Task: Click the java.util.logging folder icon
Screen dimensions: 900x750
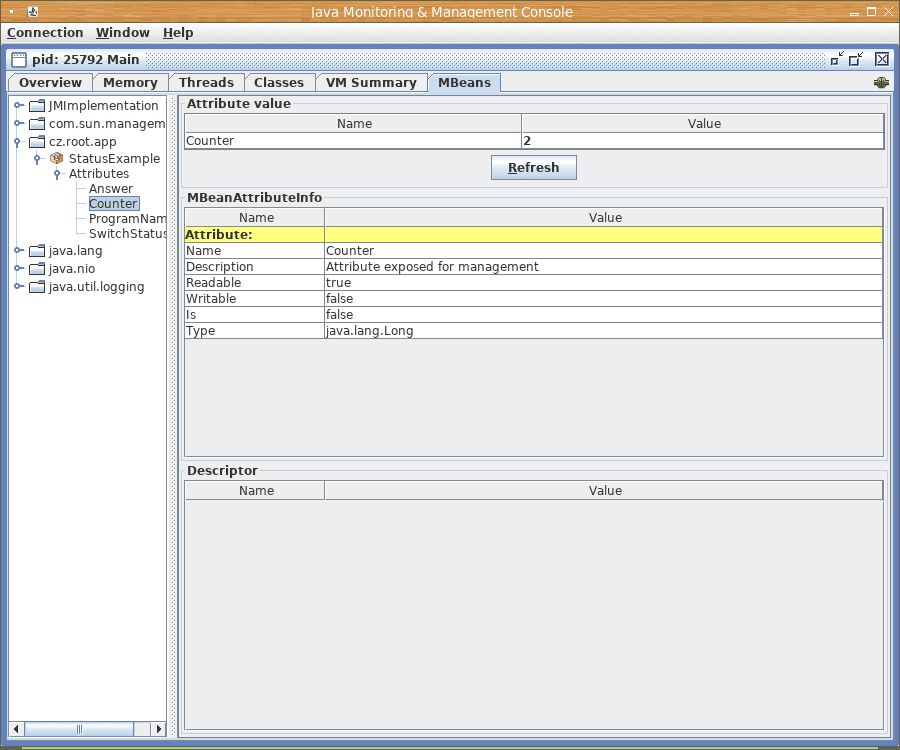Action: point(37,287)
